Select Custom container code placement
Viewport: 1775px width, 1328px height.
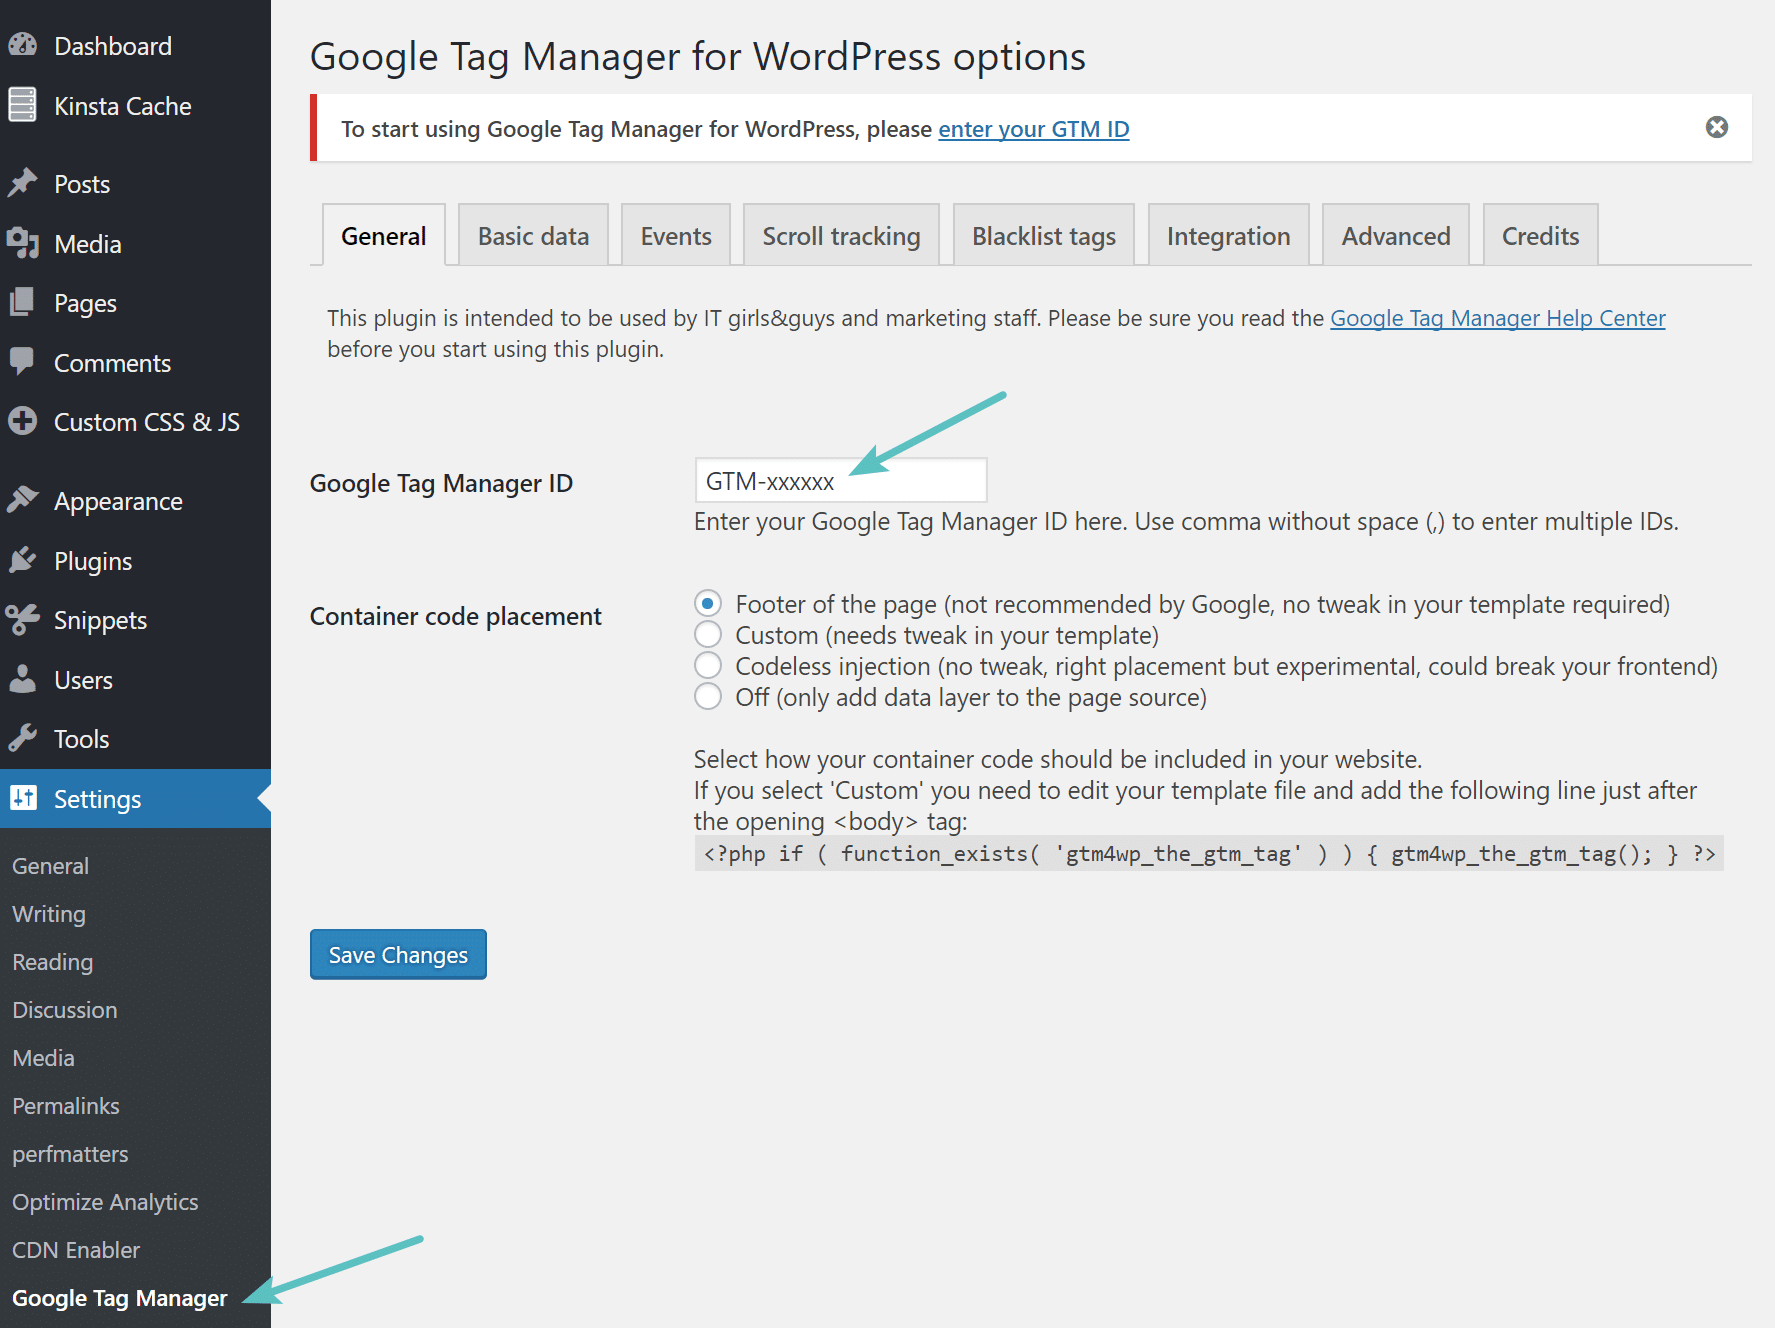708,635
